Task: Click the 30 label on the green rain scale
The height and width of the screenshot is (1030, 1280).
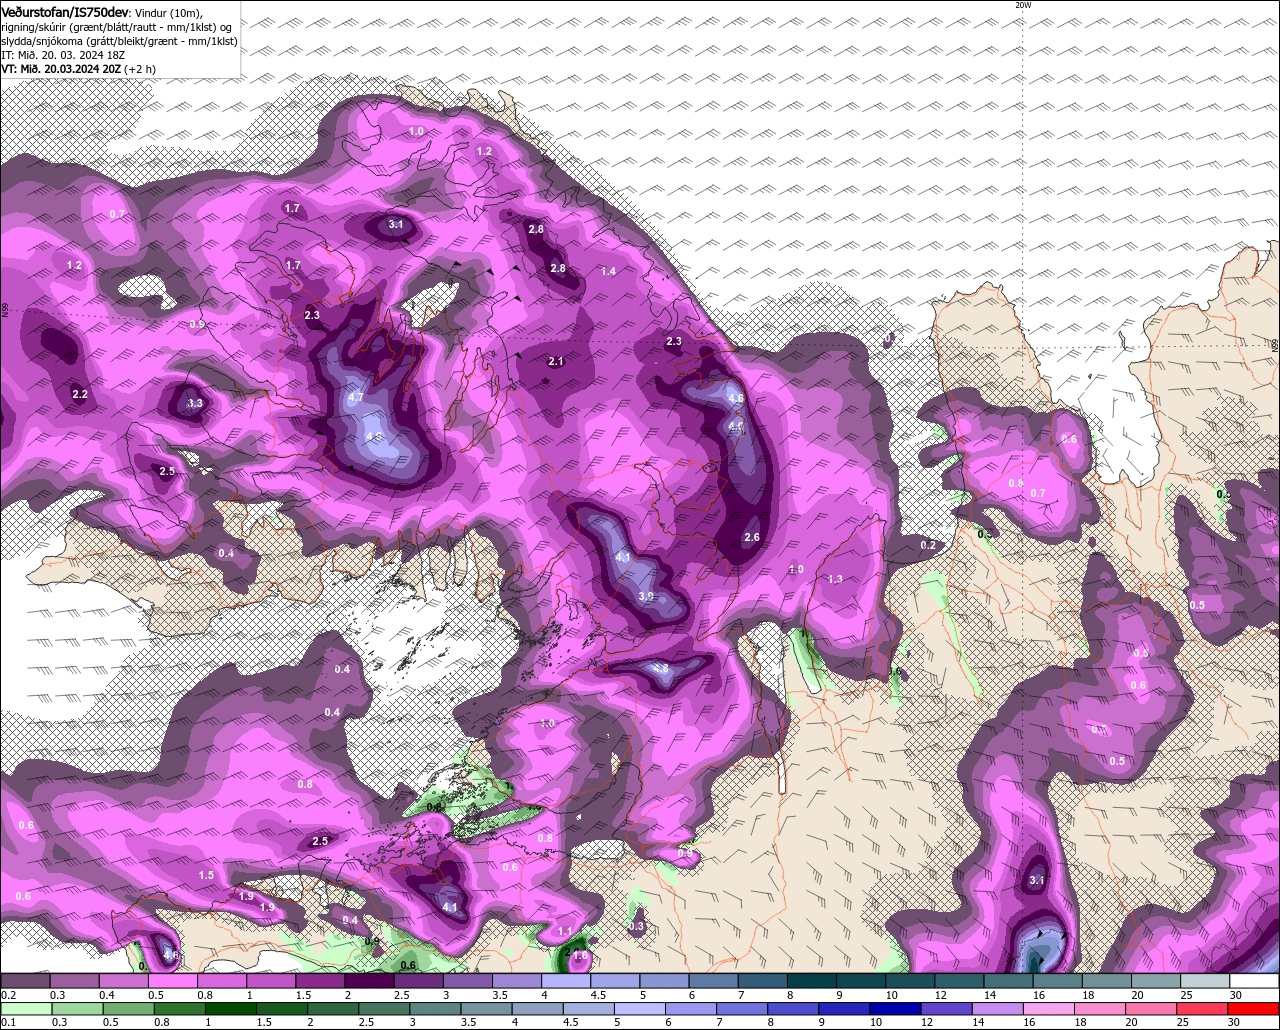Action: pos(1233,1022)
